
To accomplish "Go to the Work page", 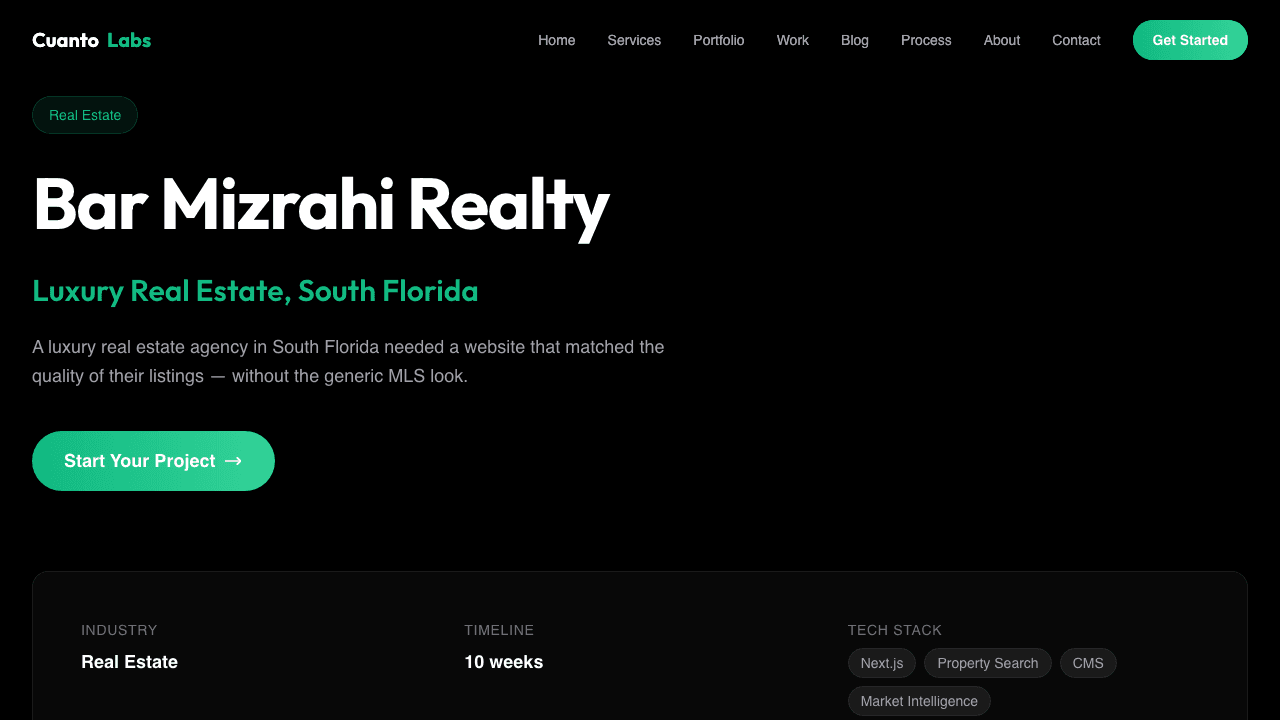I will [792, 40].
